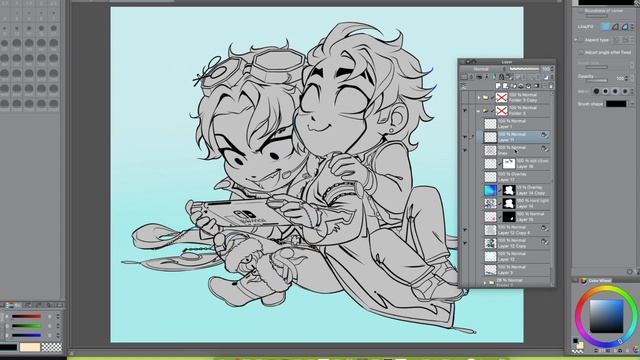Click the property icon on Layer 11 row

coord(544,135)
